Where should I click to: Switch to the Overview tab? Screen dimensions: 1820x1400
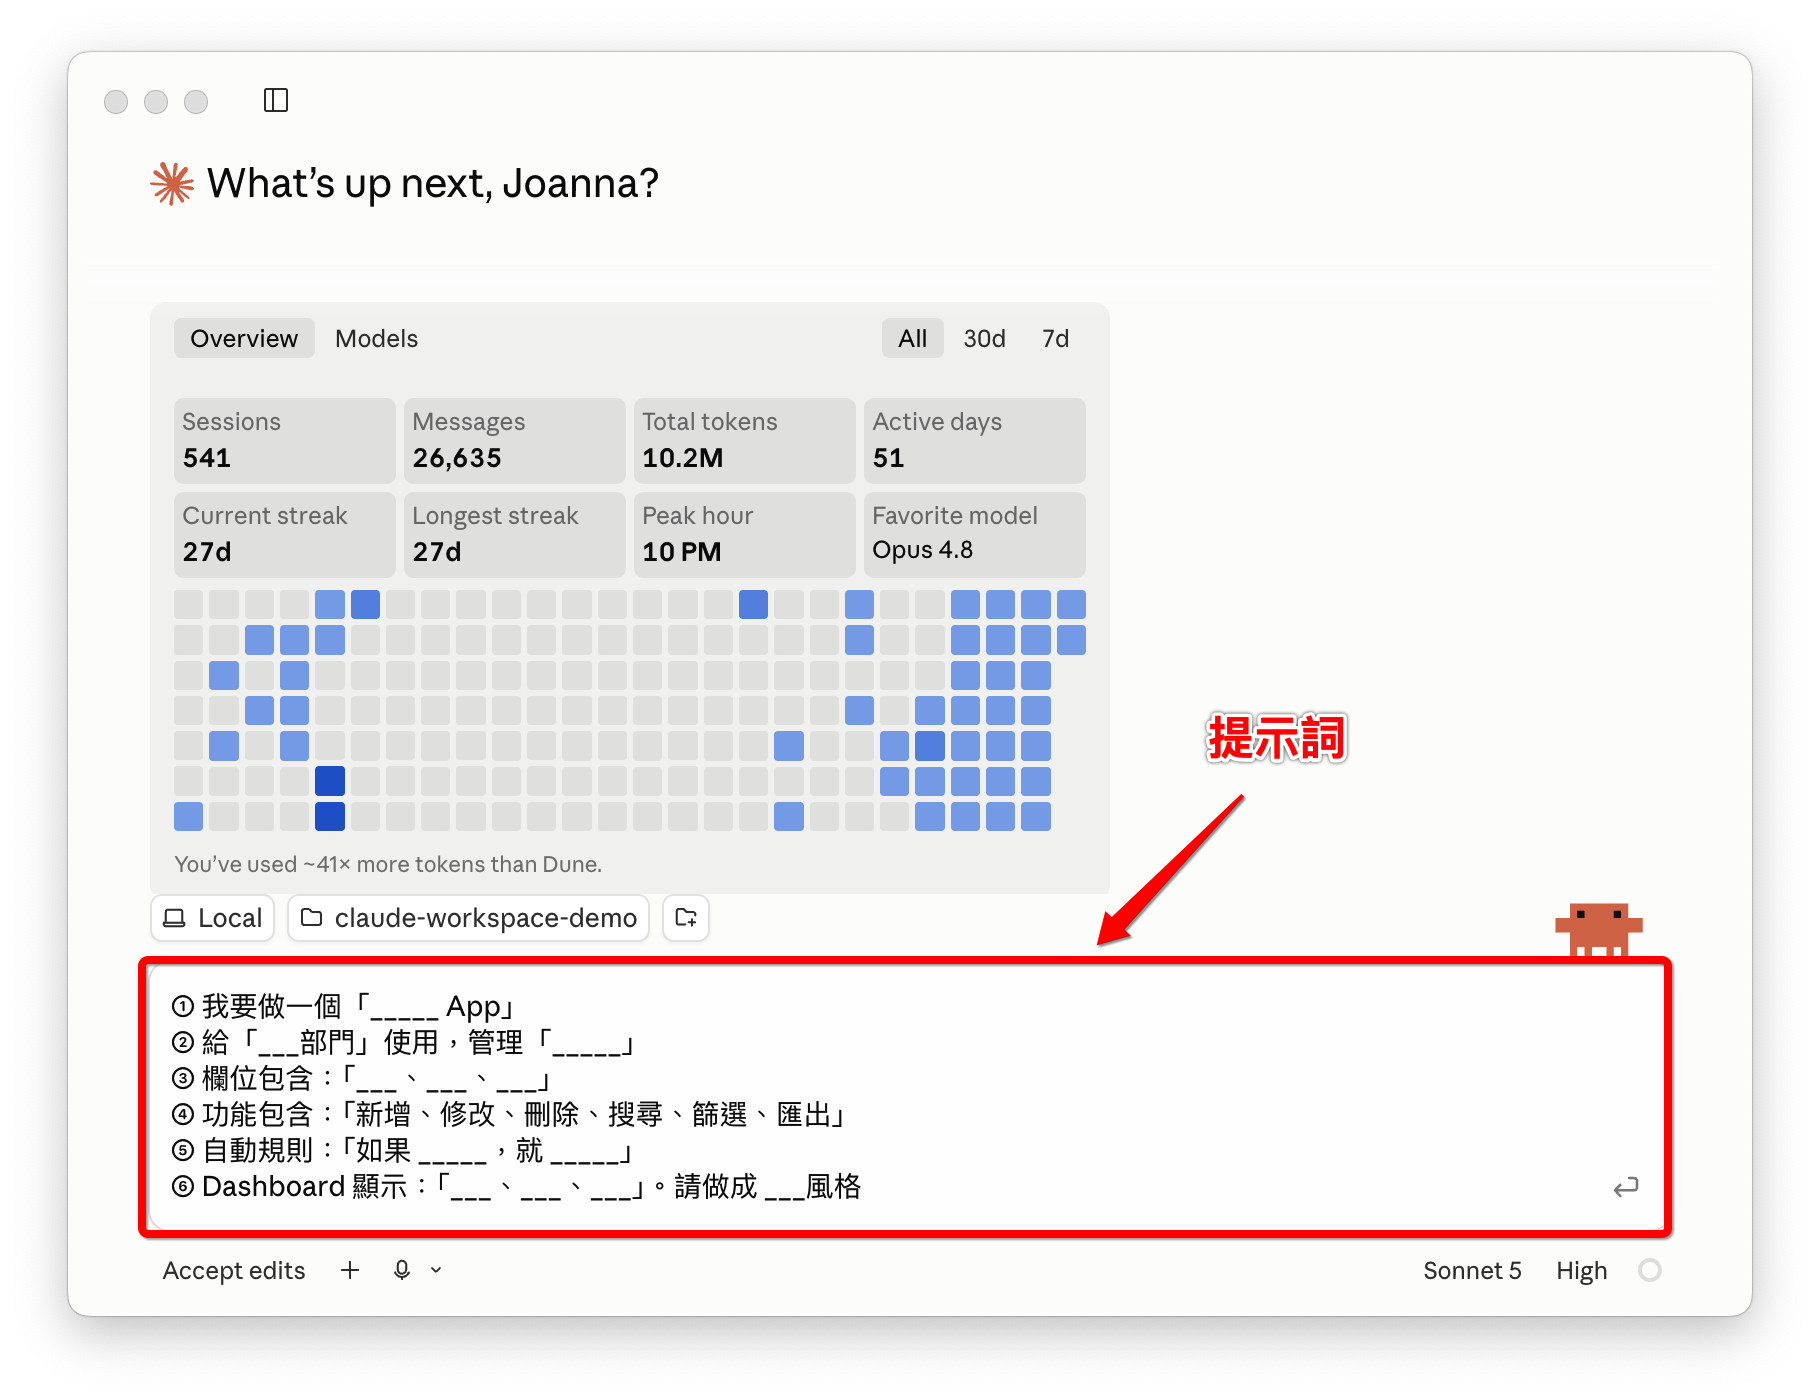click(x=244, y=339)
